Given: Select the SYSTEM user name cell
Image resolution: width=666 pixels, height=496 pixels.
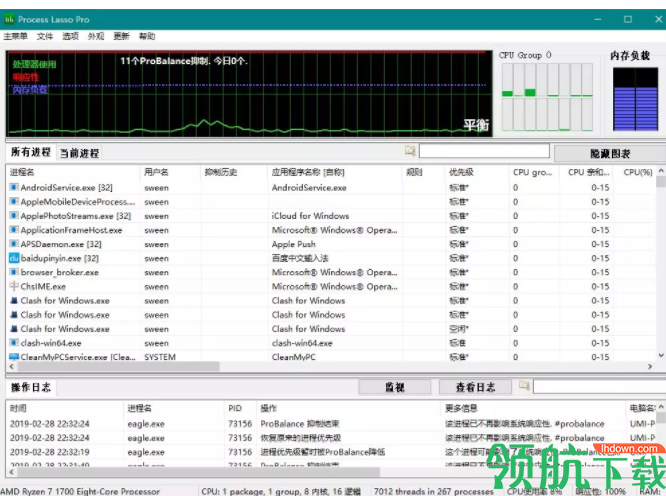Looking at the screenshot, I should pos(160,357).
